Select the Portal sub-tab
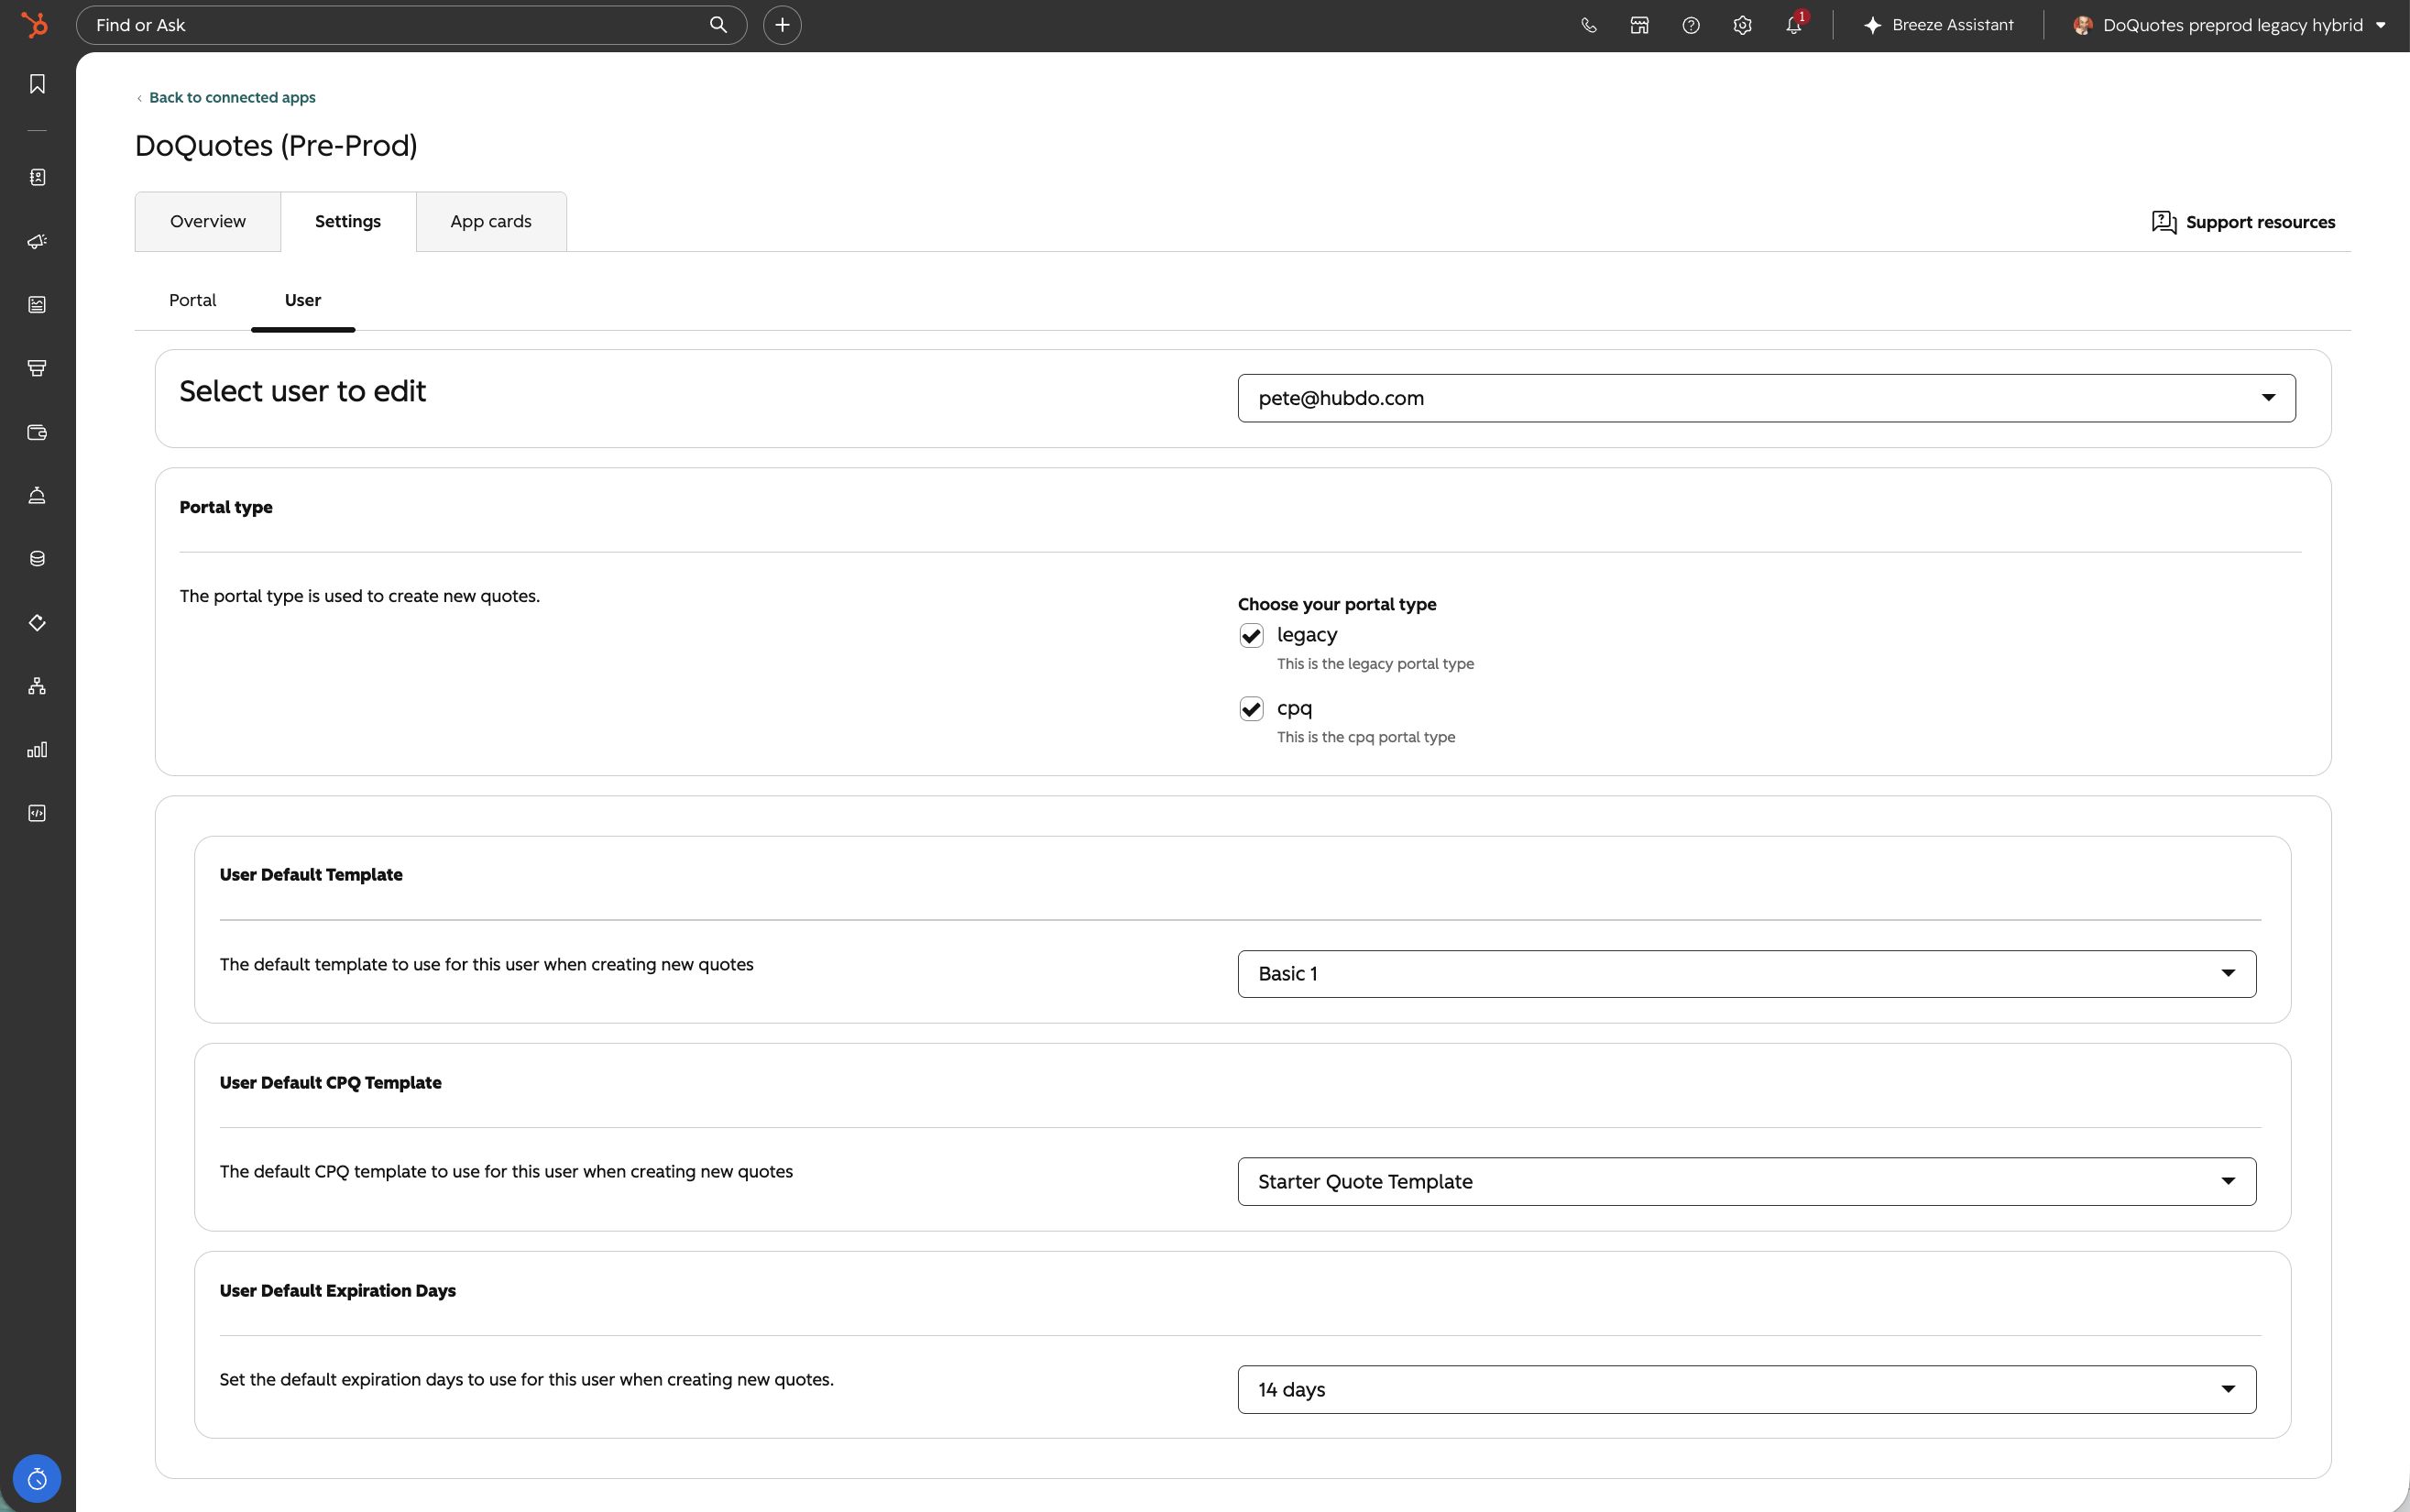 pyautogui.click(x=192, y=300)
